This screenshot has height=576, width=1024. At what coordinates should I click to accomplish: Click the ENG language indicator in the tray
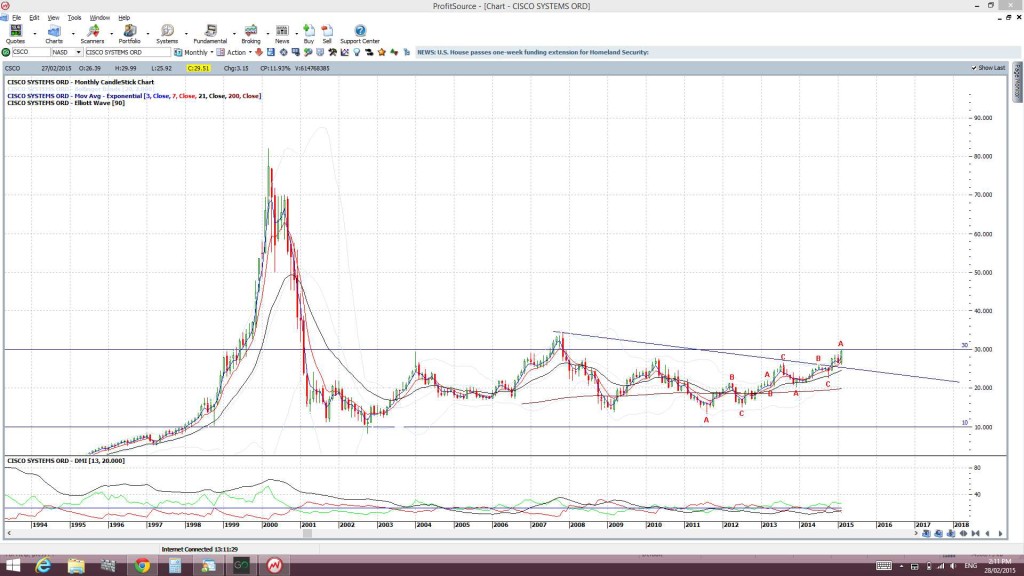[971, 566]
